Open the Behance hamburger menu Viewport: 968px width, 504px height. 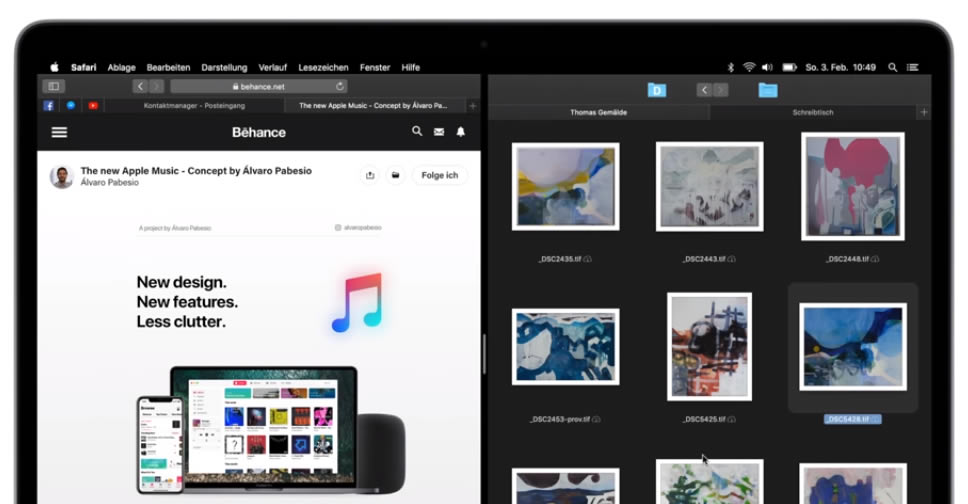(59, 132)
